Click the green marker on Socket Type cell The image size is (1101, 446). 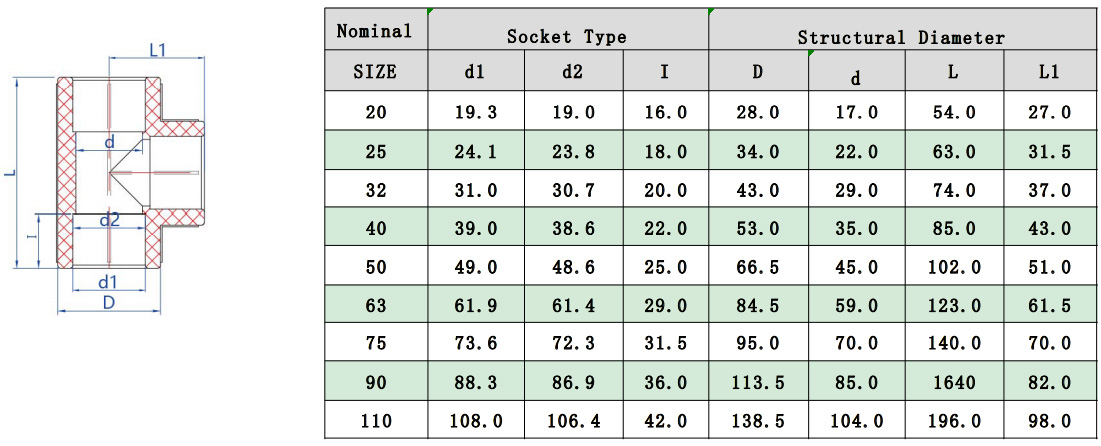(x=430, y=11)
